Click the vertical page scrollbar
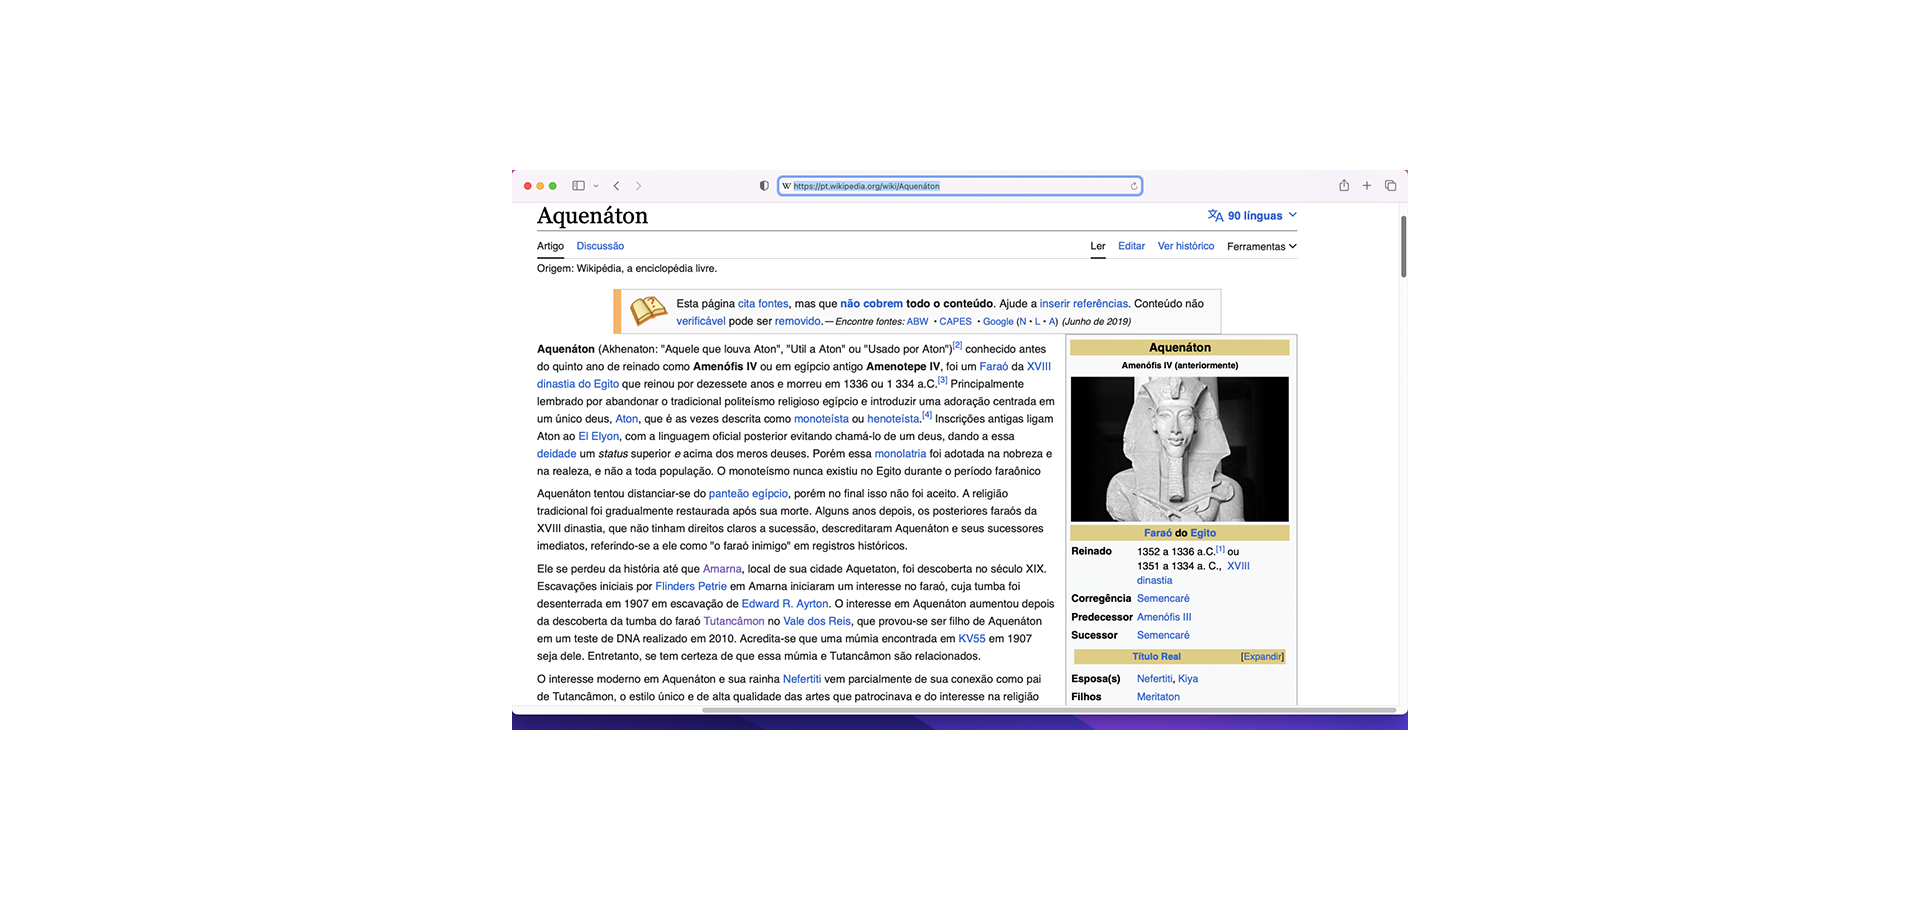This screenshot has height=900, width=1920. [1404, 246]
